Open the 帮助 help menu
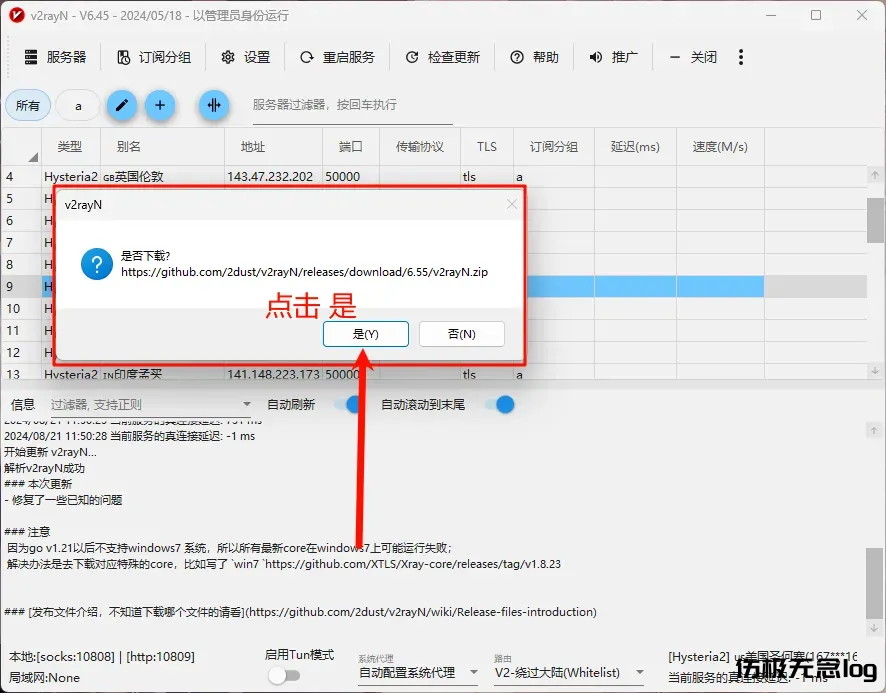Image resolution: width=886 pixels, height=693 pixels. (534, 57)
